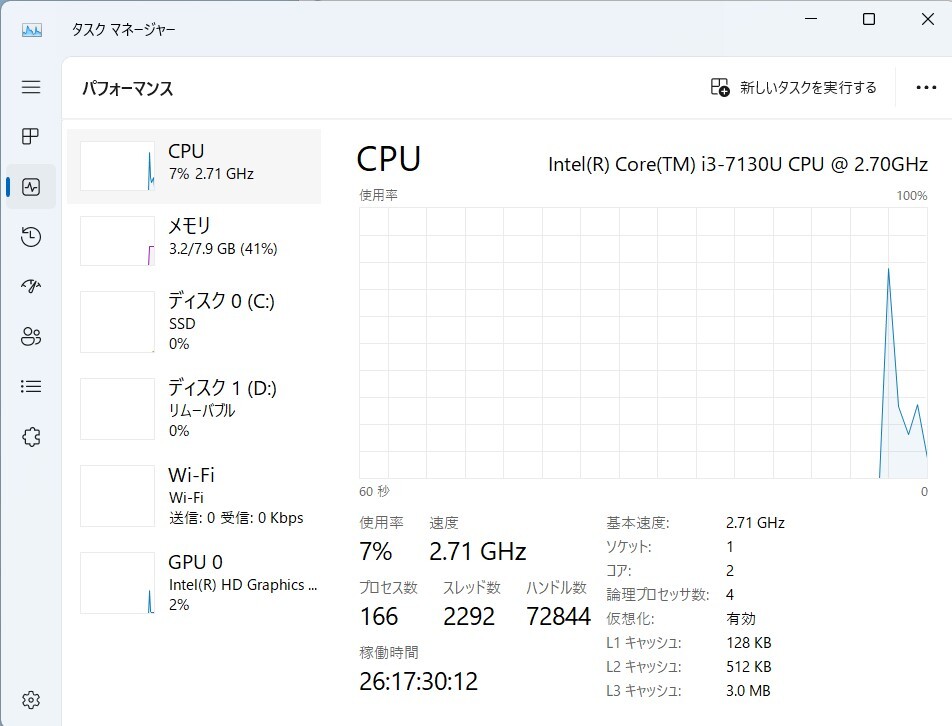Select ディスク 1 (D:) removable item
Image resolution: width=952 pixels, height=726 pixels.
coord(194,409)
